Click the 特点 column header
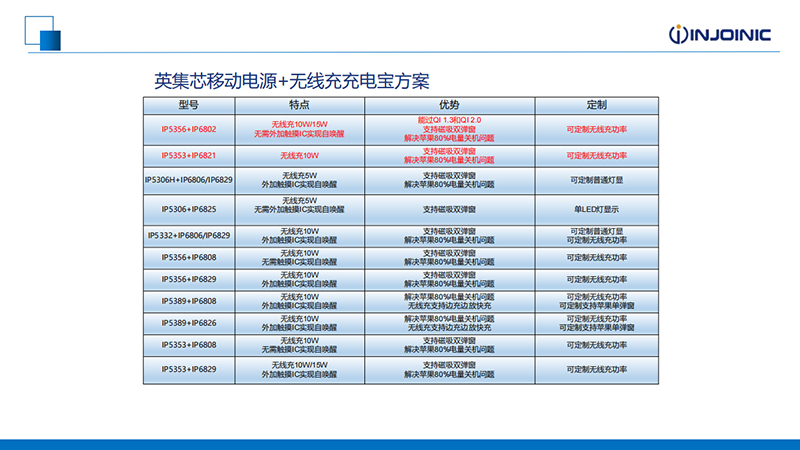 click(299, 105)
